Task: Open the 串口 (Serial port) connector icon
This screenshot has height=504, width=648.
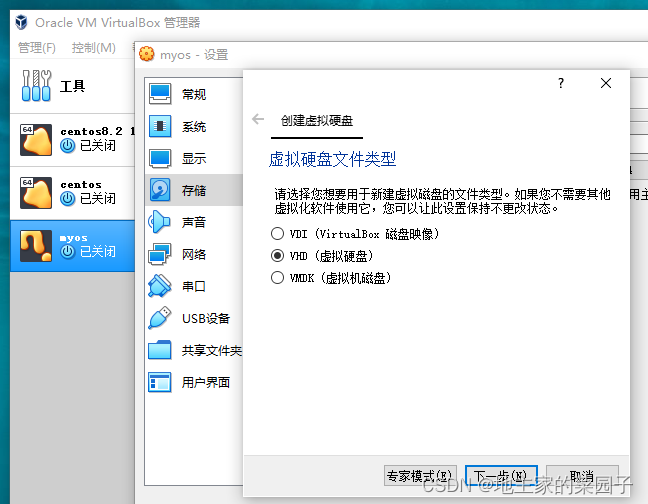Action: pos(160,286)
